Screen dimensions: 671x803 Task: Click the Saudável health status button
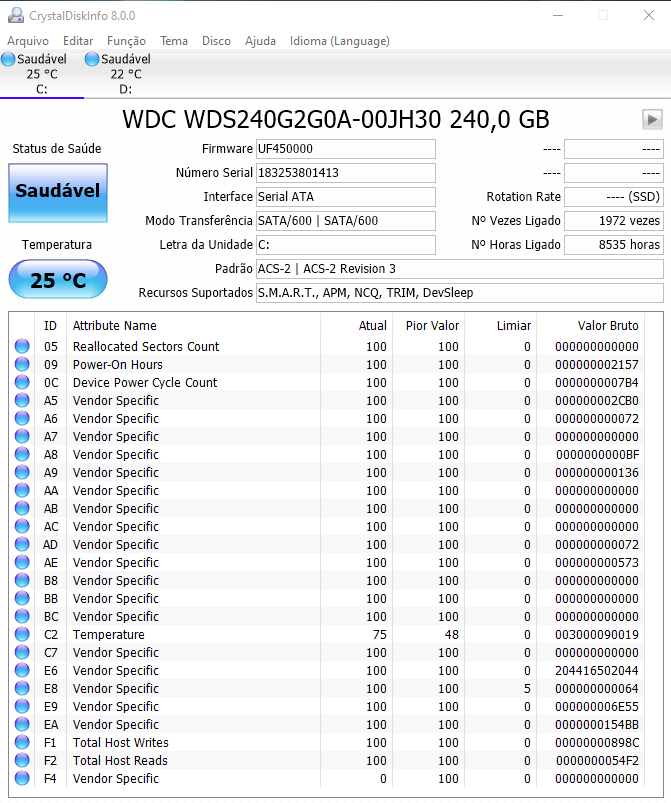pos(58,193)
